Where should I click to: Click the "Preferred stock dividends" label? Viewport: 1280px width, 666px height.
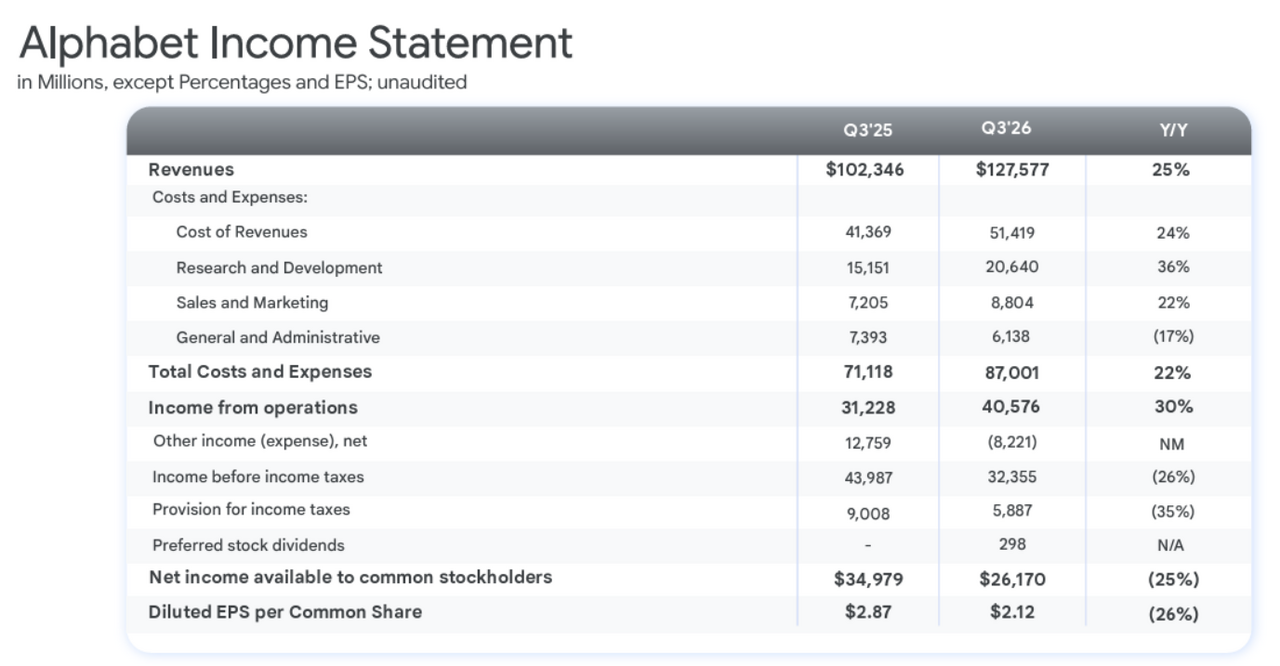click(x=248, y=546)
